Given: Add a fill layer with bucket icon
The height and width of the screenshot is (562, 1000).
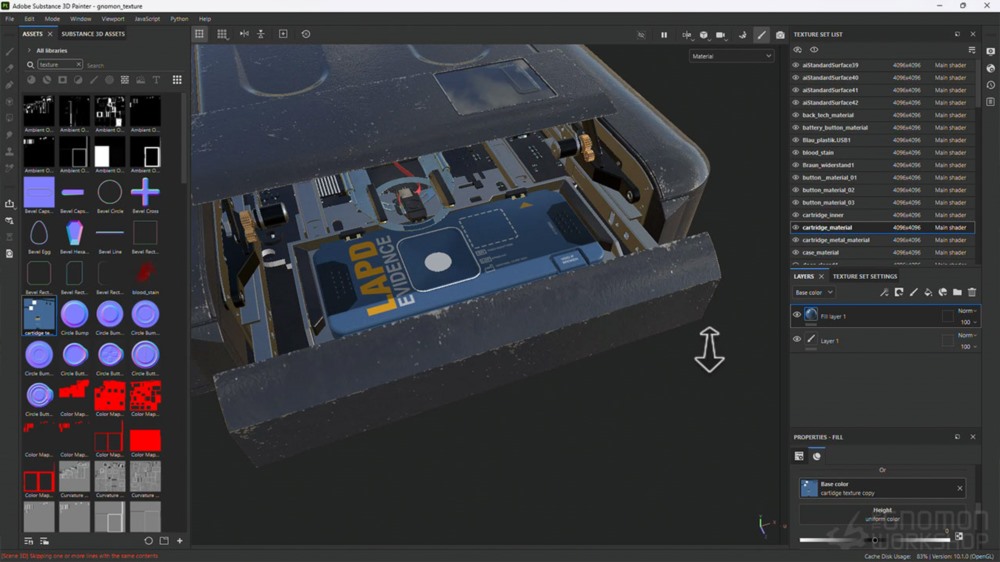Looking at the screenshot, I should tap(928, 292).
